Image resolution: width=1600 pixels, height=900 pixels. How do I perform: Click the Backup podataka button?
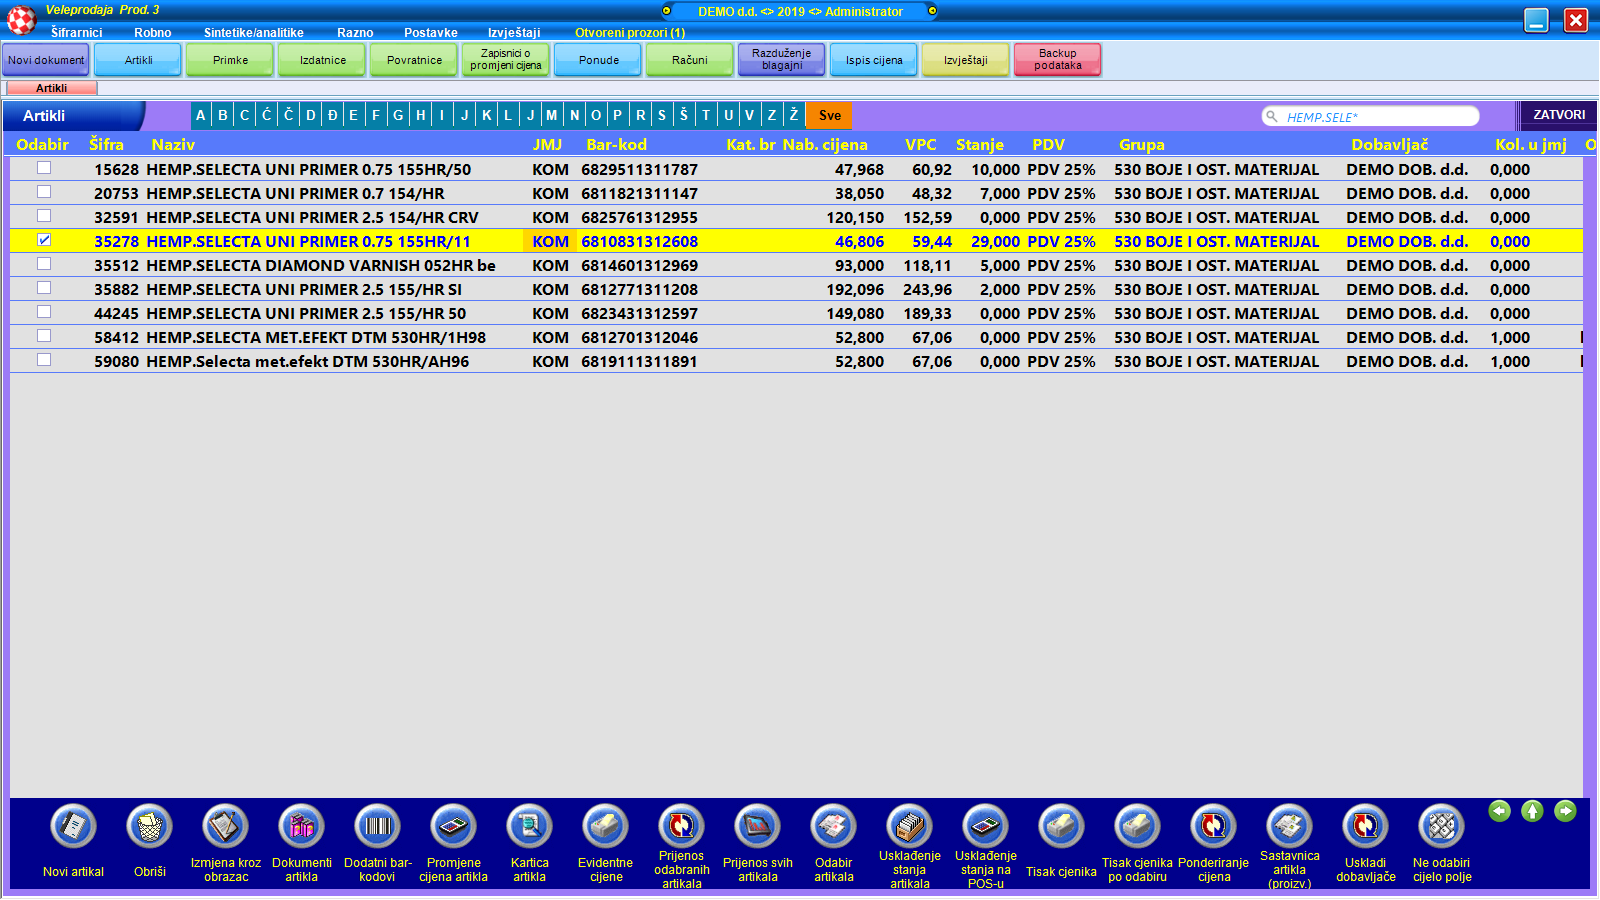pos(1057,60)
